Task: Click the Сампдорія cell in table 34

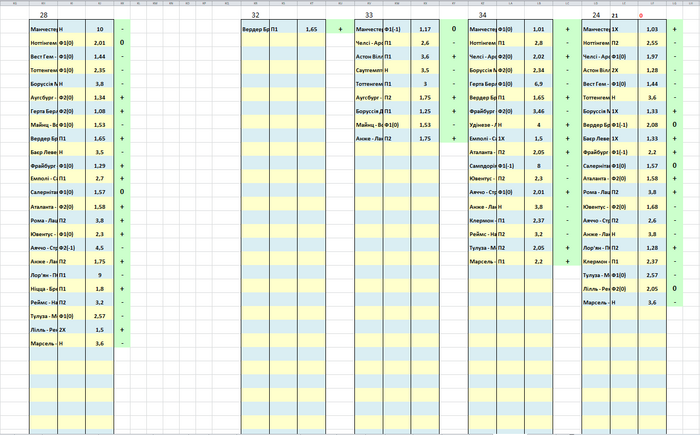Action: [x=482, y=166]
